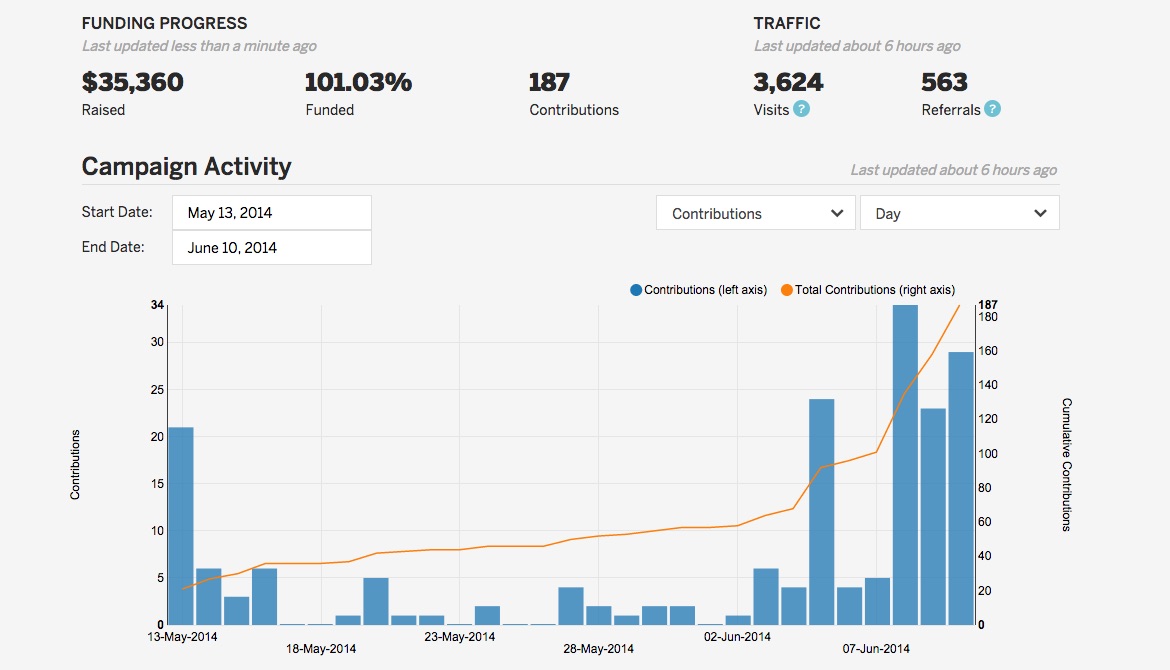
Task: Click the Traffic last updated 6 hours note
Action: tap(857, 46)
